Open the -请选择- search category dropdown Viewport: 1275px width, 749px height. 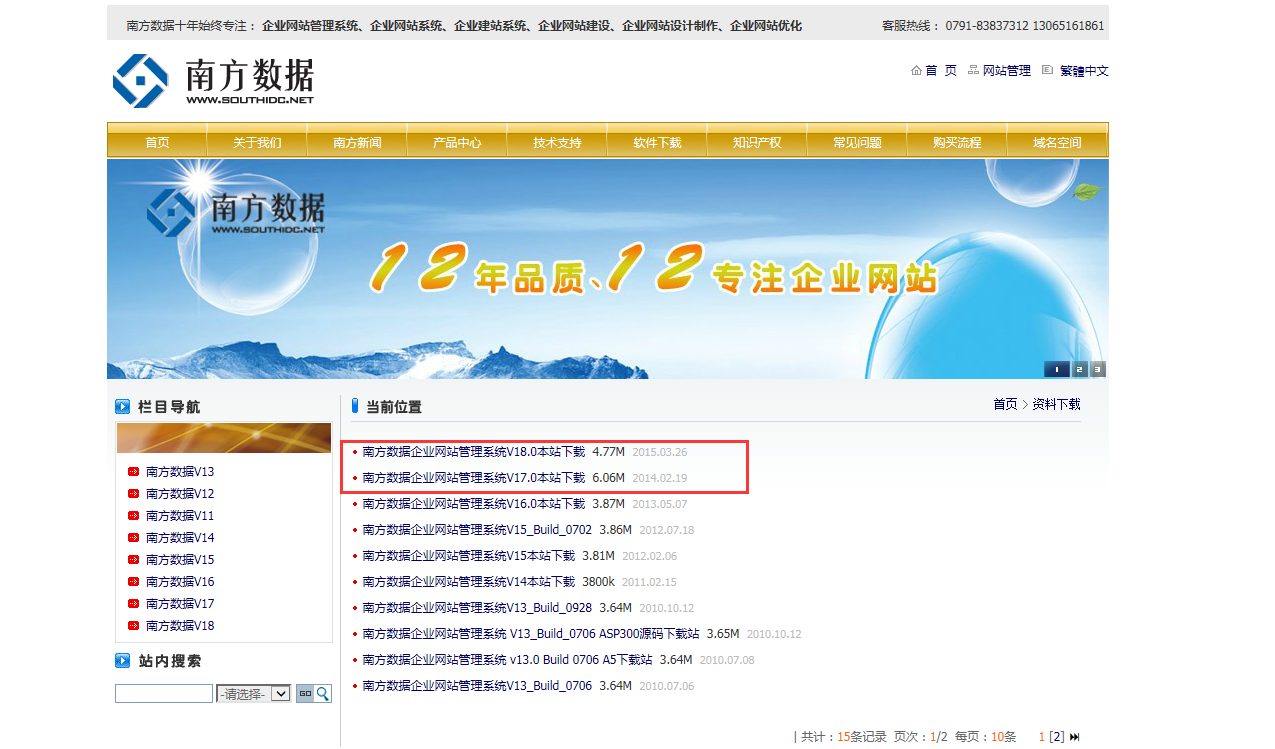coord(254,693)
